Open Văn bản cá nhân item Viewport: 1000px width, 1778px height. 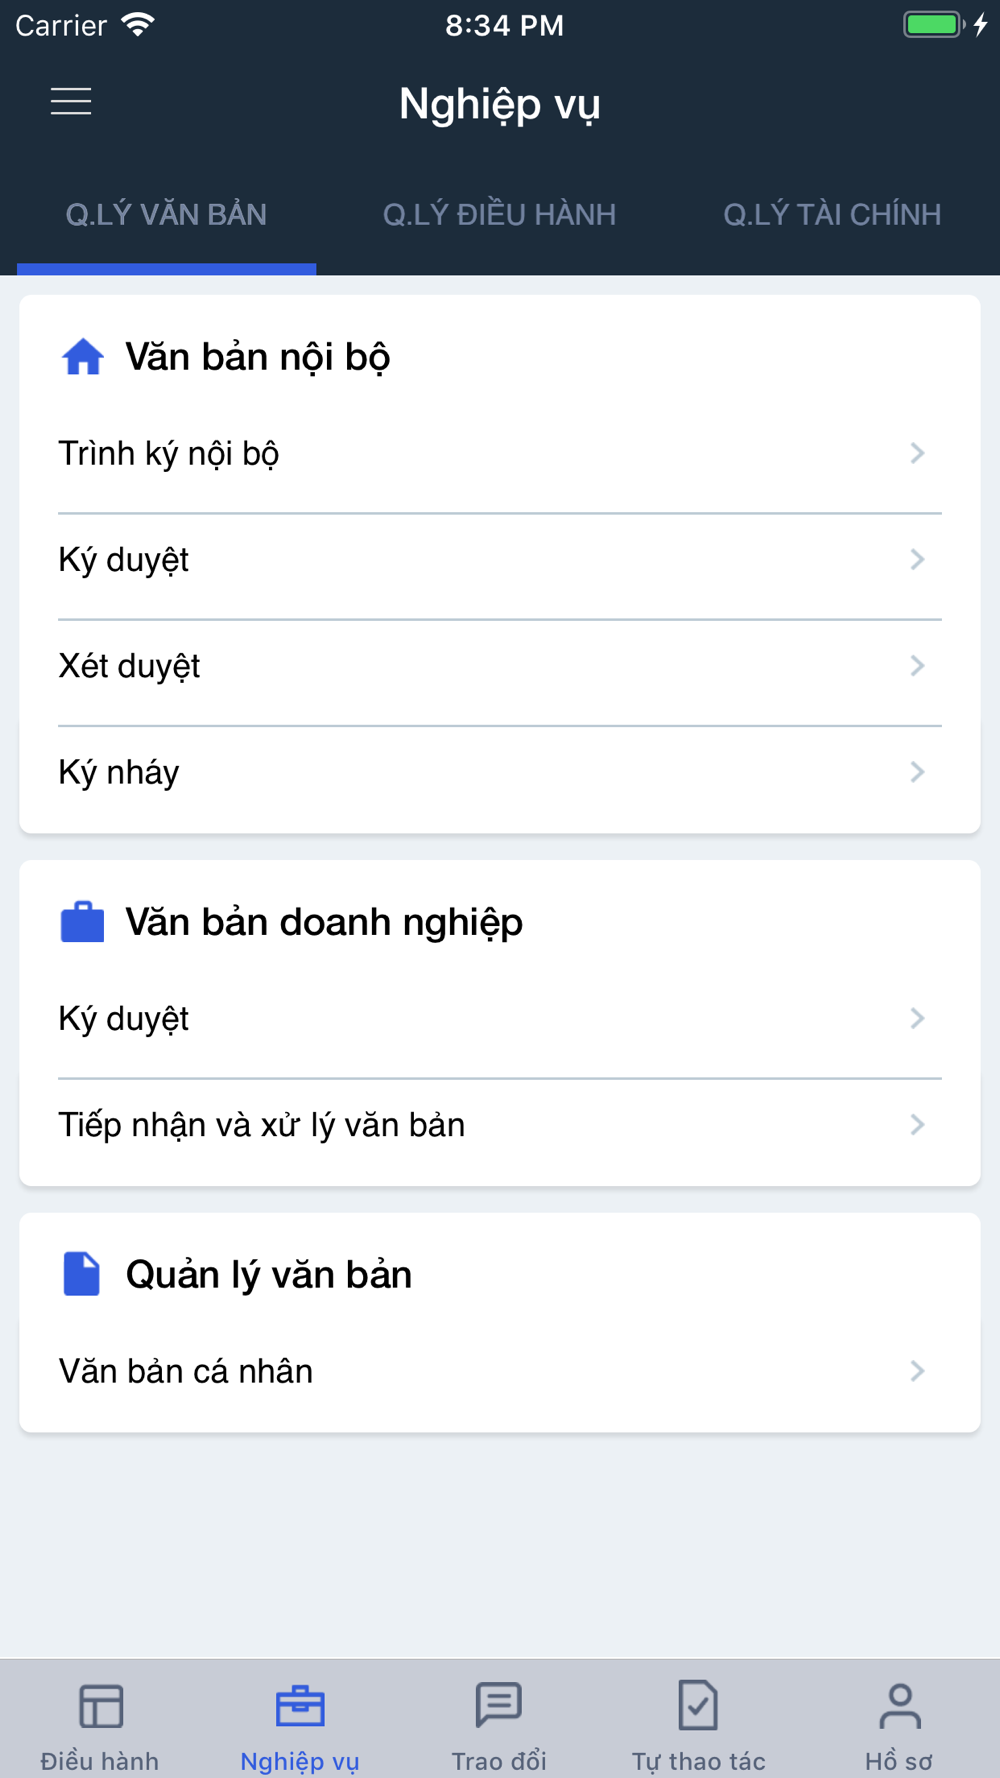pos(499,1371)
